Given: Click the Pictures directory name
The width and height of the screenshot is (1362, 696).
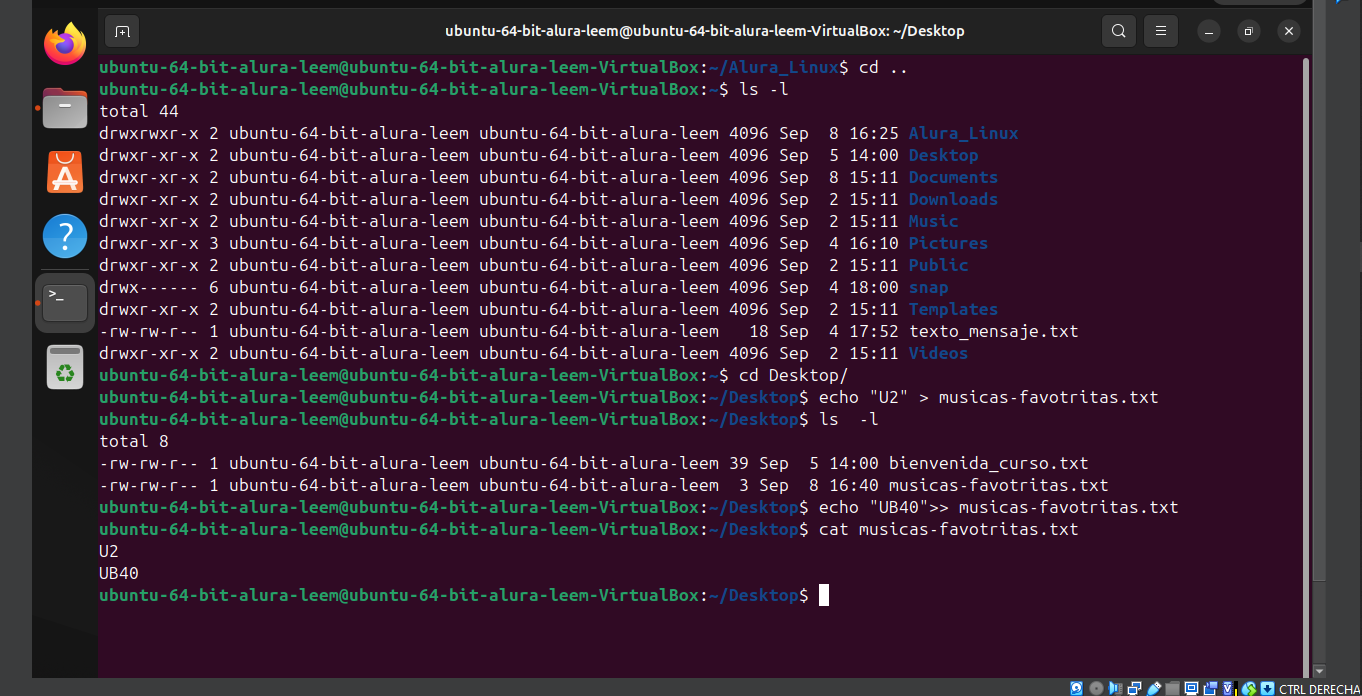Looking at the screenshot, I should 948,243.
